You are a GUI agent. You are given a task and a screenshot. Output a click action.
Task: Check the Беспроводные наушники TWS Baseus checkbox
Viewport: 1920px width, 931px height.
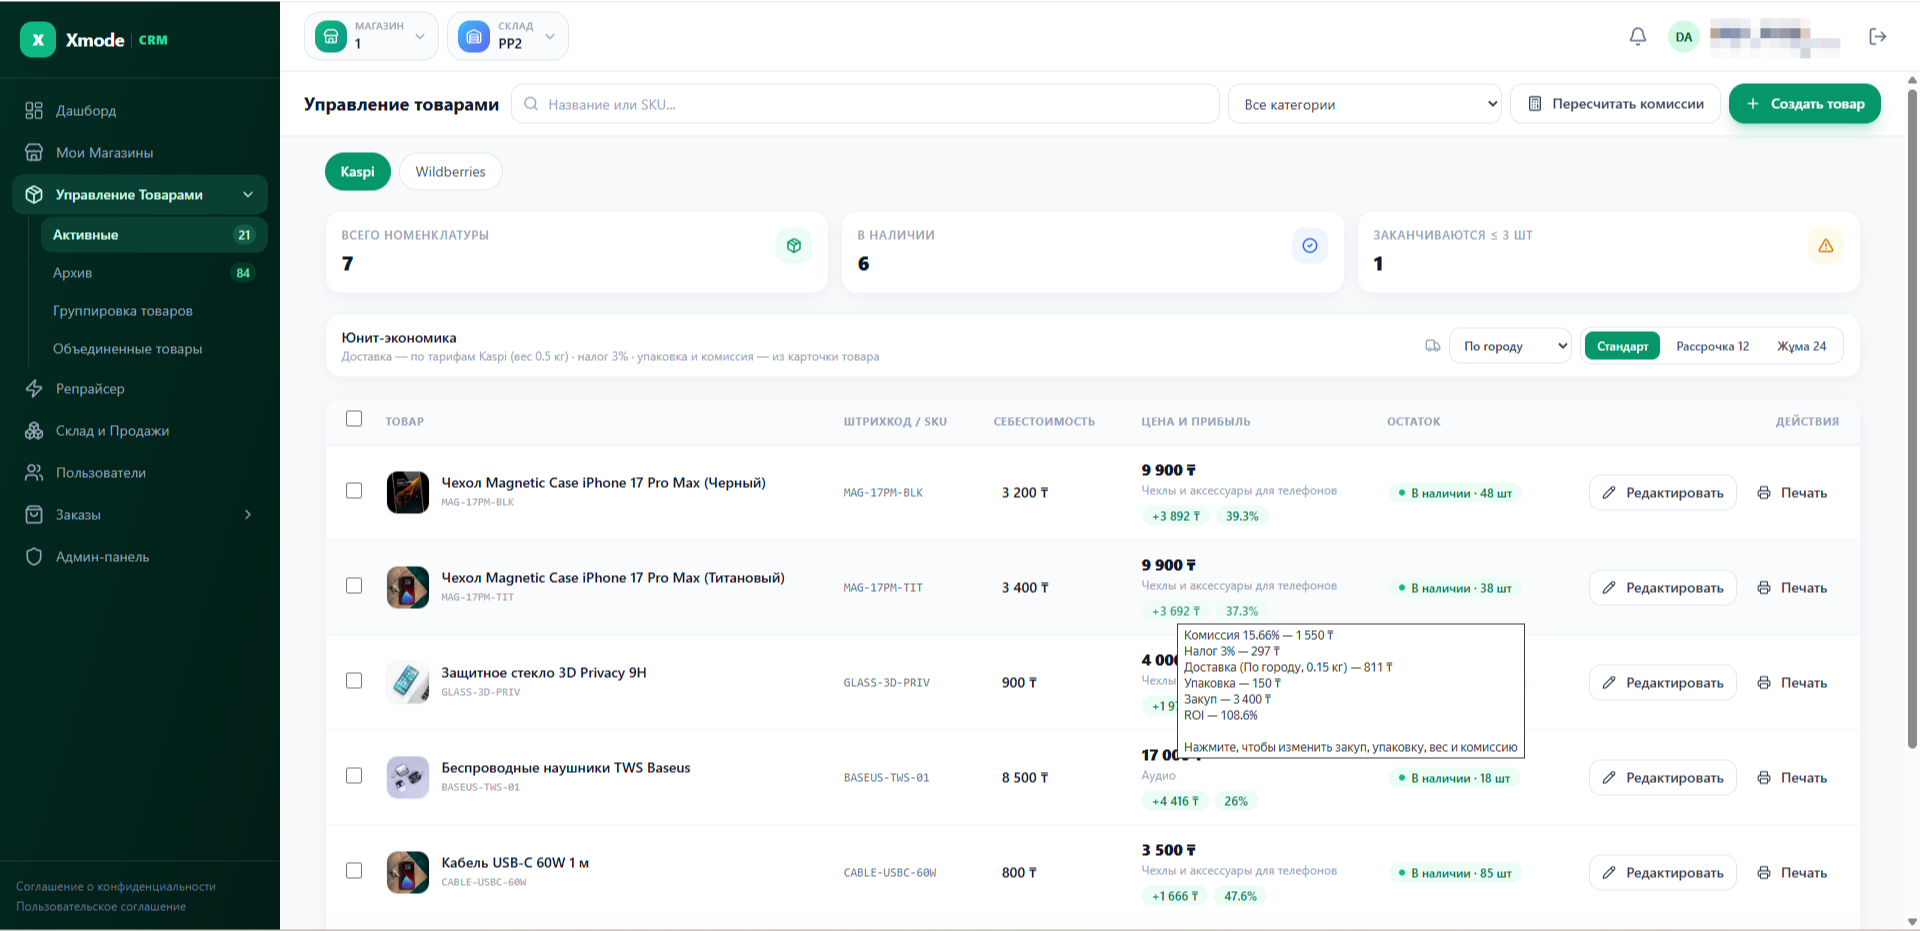click(354, 776)
